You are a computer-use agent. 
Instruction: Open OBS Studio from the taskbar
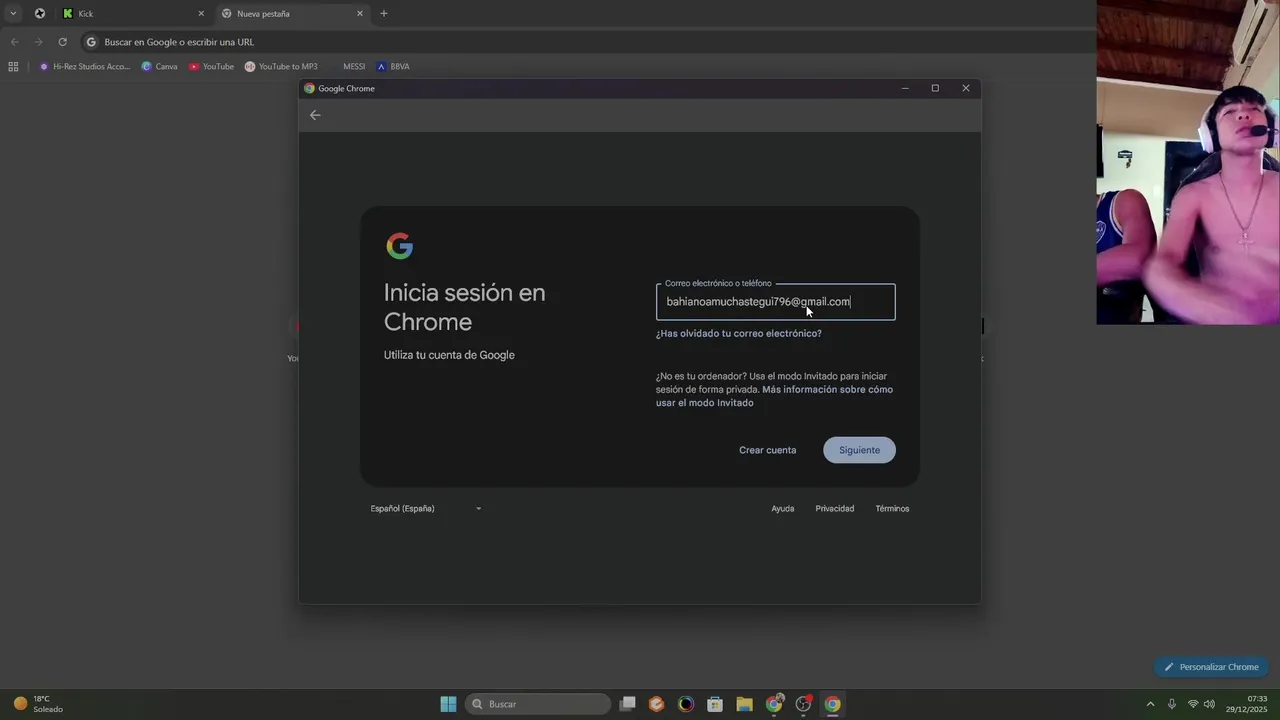tap(803, 704)
